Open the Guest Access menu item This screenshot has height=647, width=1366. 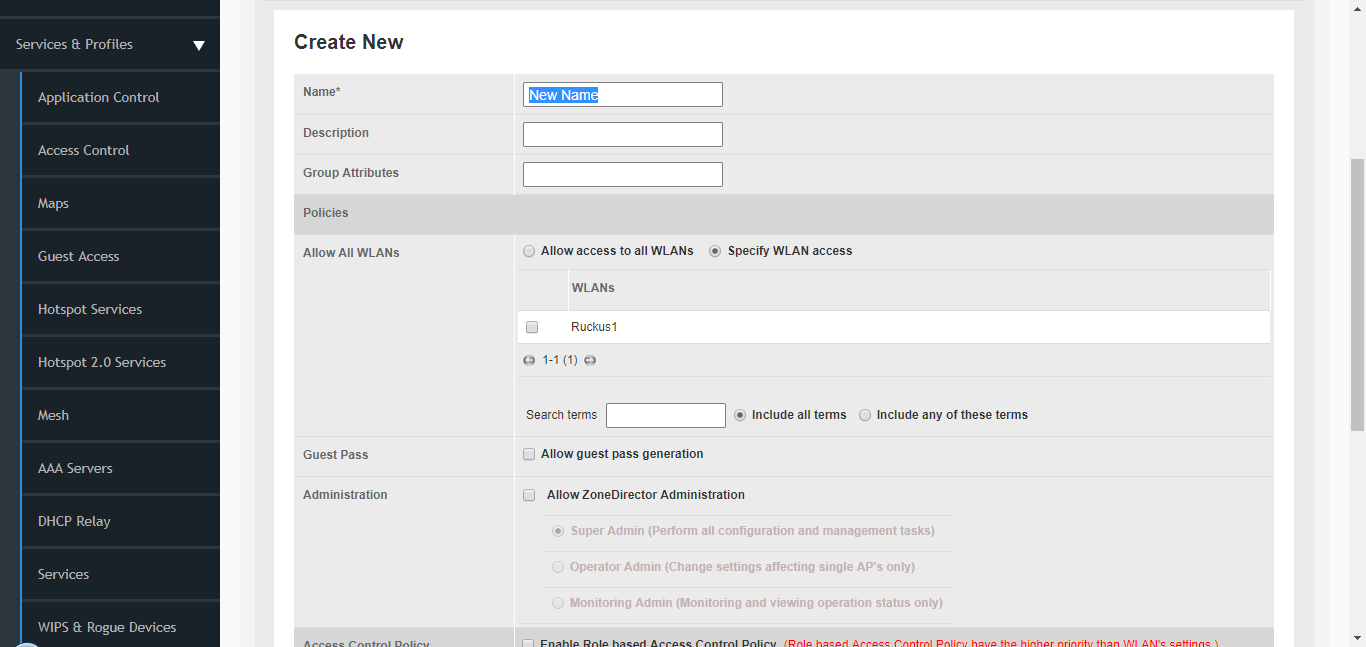(x=78, y=256)
